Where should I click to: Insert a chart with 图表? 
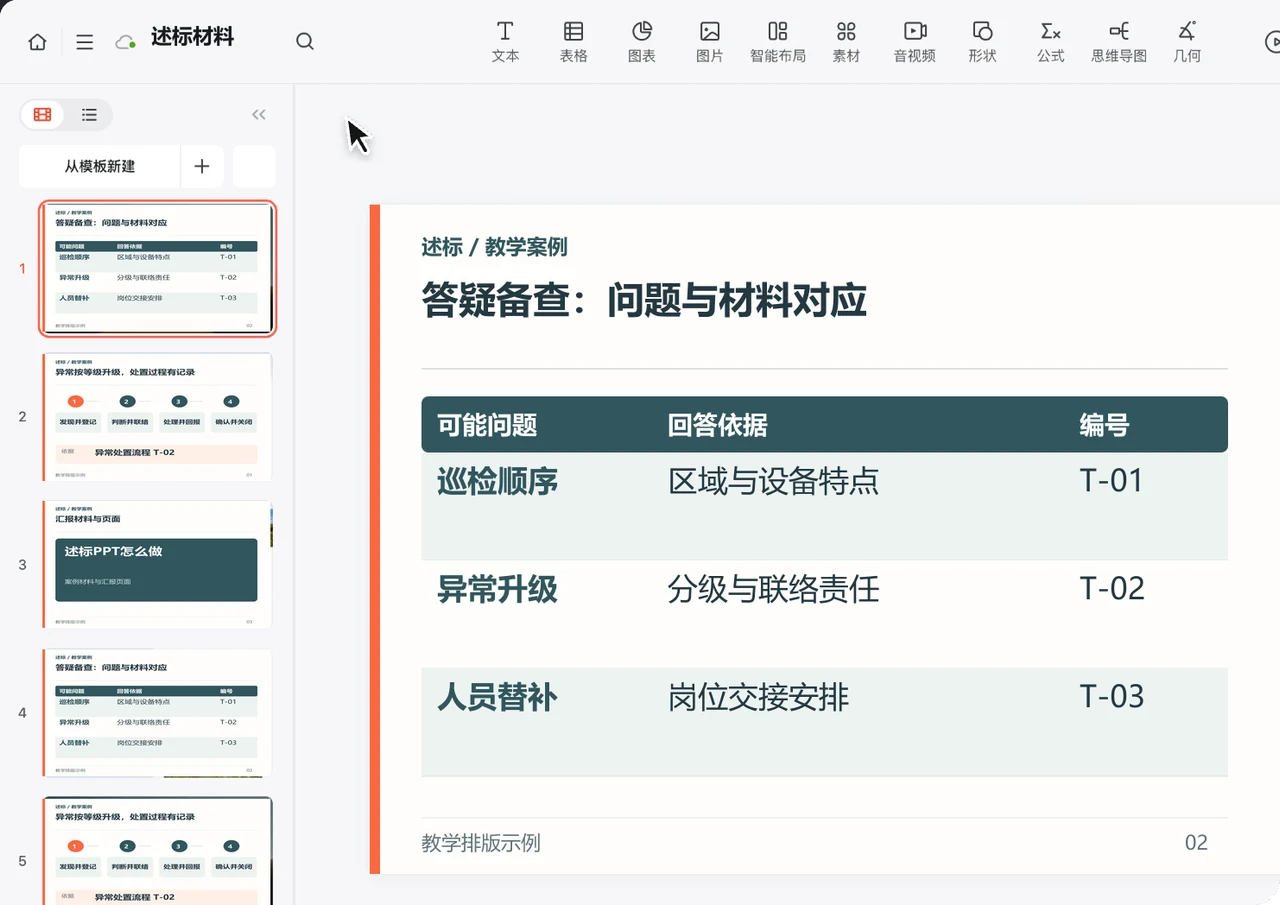tap(642, 42)
